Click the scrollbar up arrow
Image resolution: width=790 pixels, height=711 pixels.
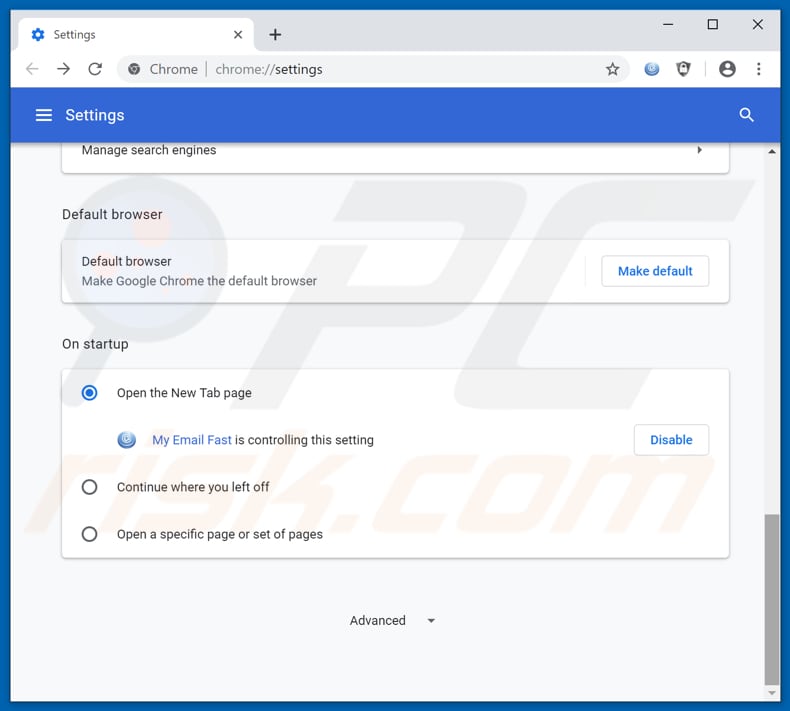pos(771,151)
